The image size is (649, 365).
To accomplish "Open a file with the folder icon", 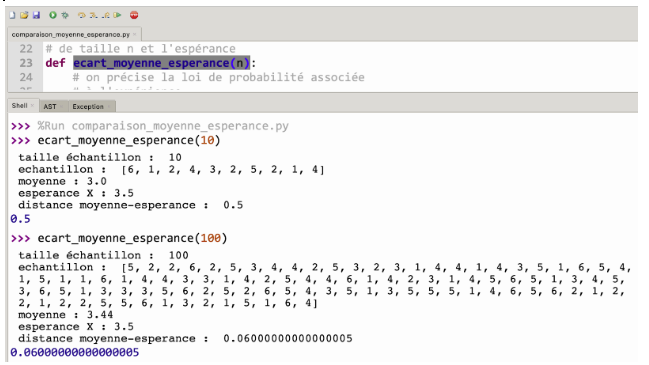I will point(24,15).
